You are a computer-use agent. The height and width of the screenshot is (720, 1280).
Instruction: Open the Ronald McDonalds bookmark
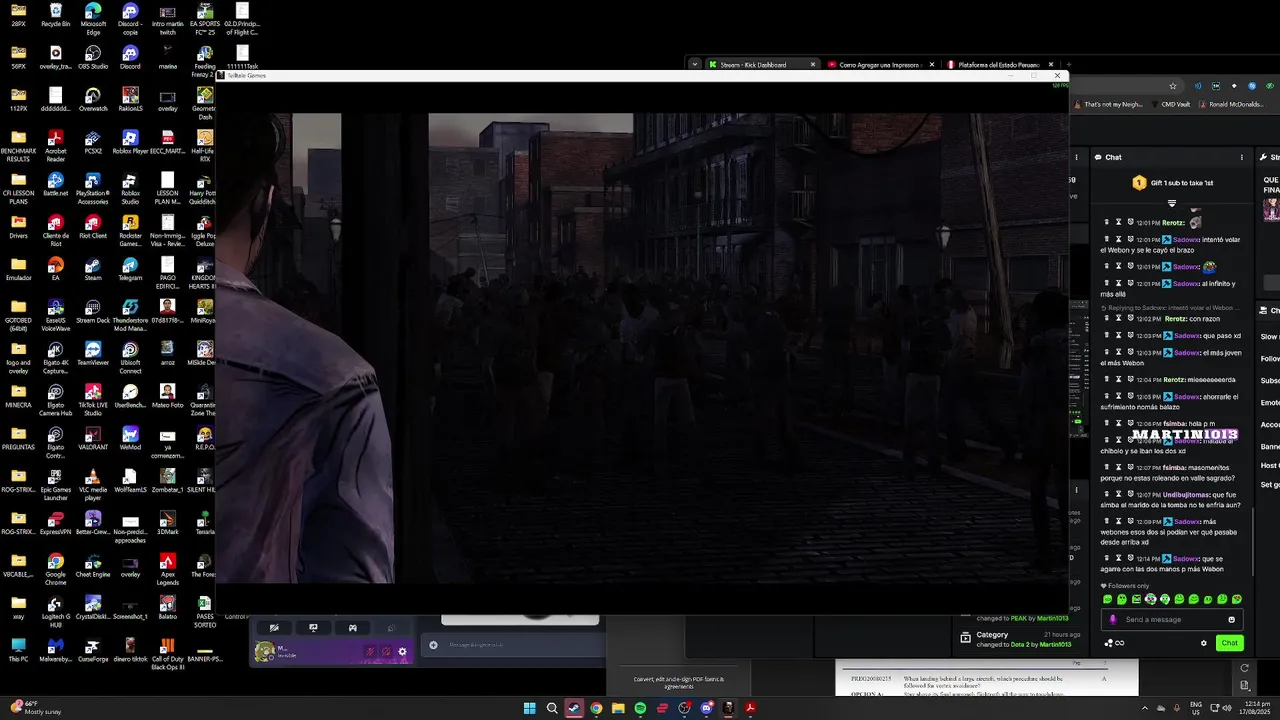click(x=1231, y=104)
